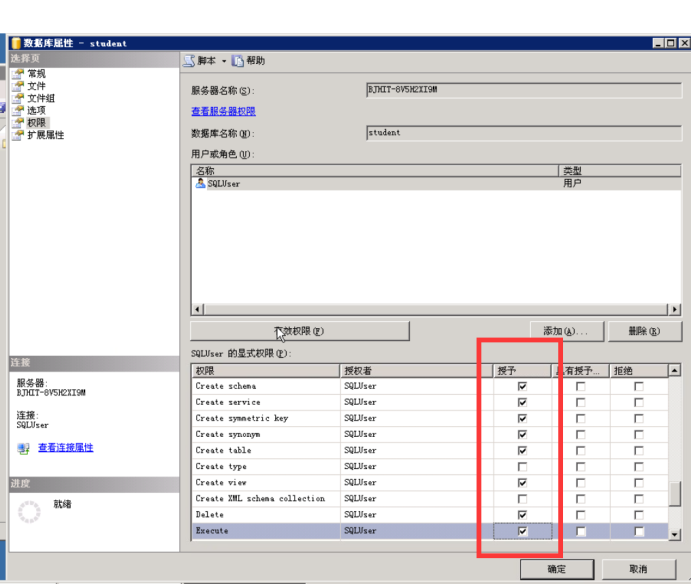This screenshot has width=692, height=585.
Task: Select the Create type permission row
Action: tap(430, 466)
